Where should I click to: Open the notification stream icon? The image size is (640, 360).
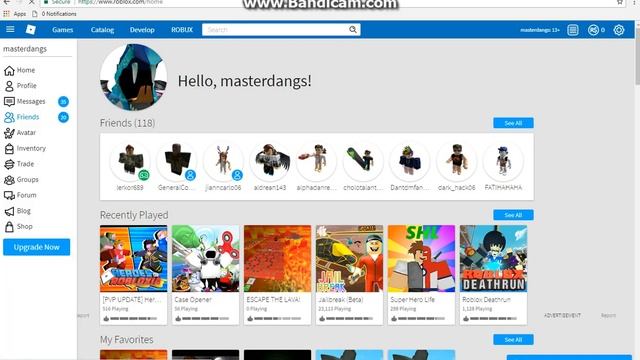(x=573, y=30)
